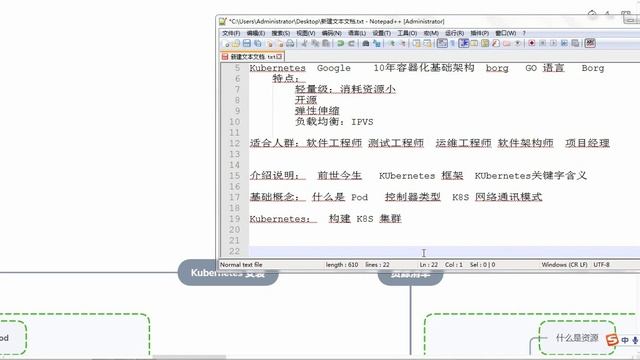The image size is (640, 360).
Task: Cut selection with the scissors icon
Action: coord(304,43)
